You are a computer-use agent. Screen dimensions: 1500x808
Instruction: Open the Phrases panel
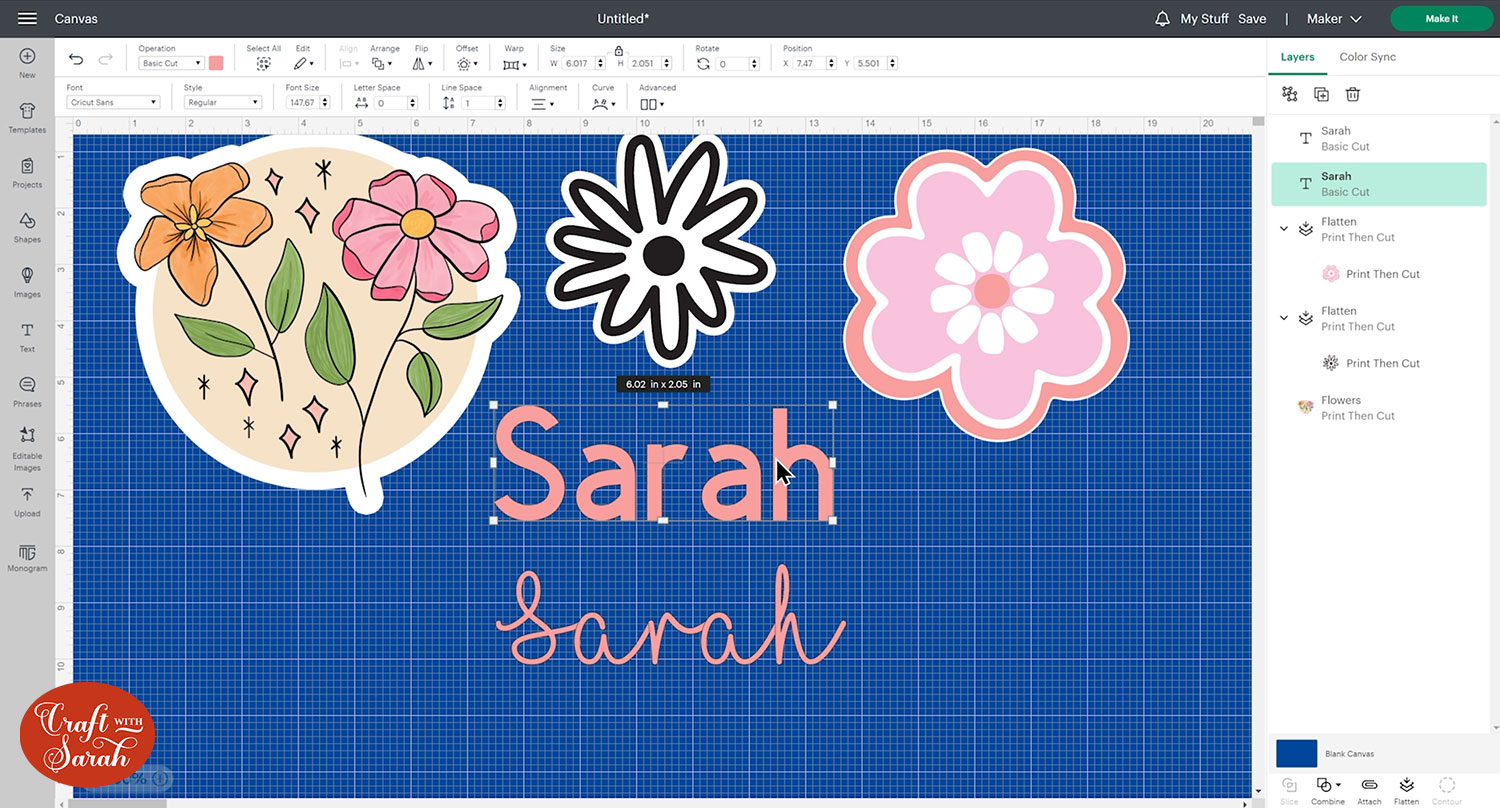coord(27,392)
